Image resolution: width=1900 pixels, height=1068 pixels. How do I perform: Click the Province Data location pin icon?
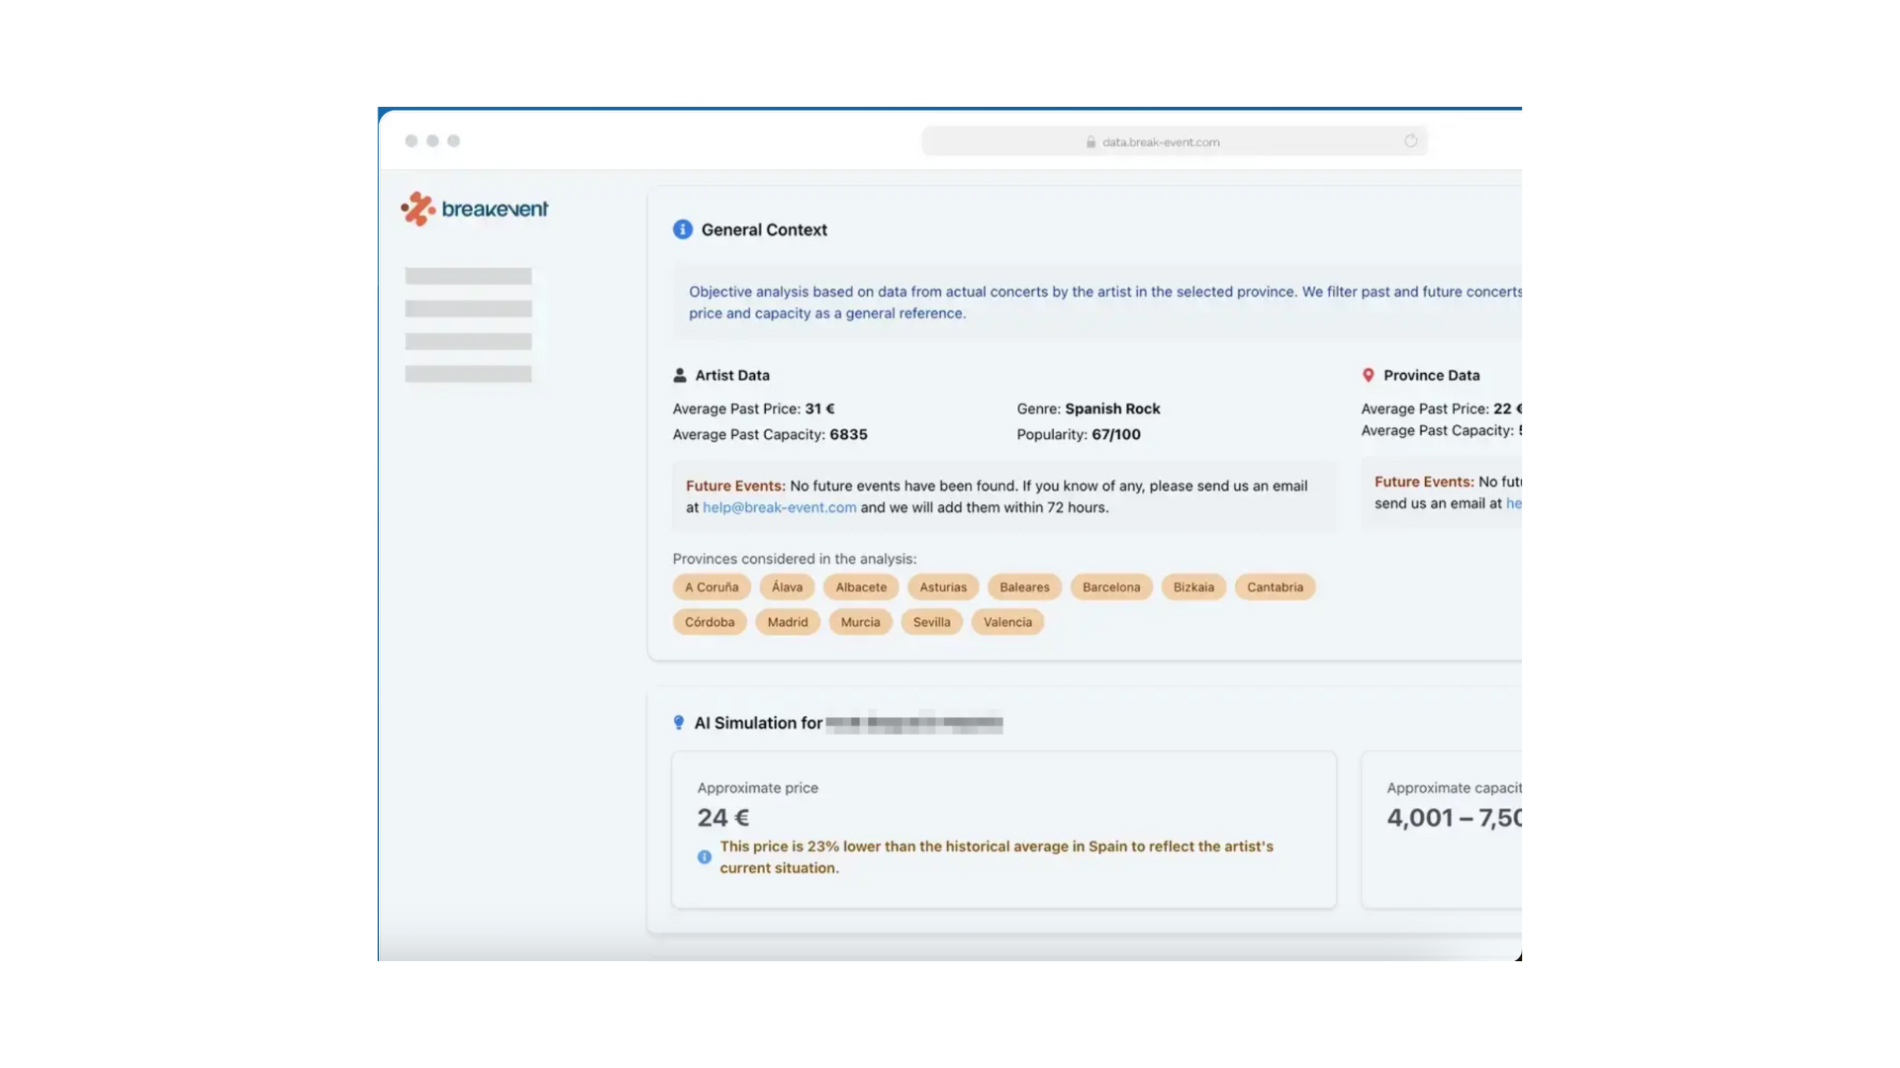[x=1368, y=375]
